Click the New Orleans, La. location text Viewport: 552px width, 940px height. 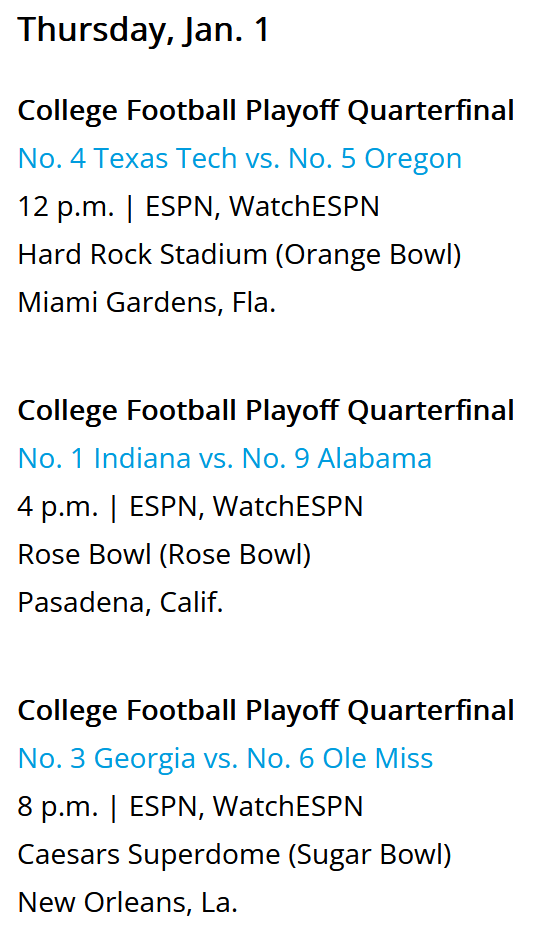coord(128,902)
